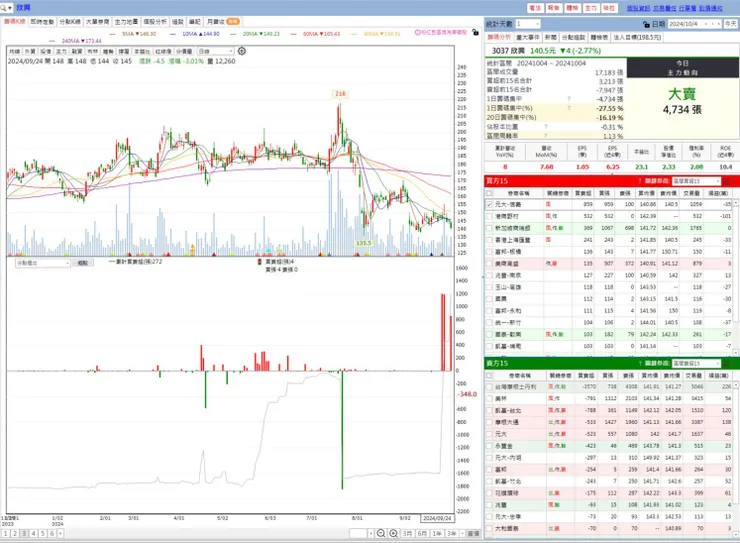This screenshot has height=543, width=740.
Task: Zoom in the chart with plus magnifier
Action: point(393,534)
